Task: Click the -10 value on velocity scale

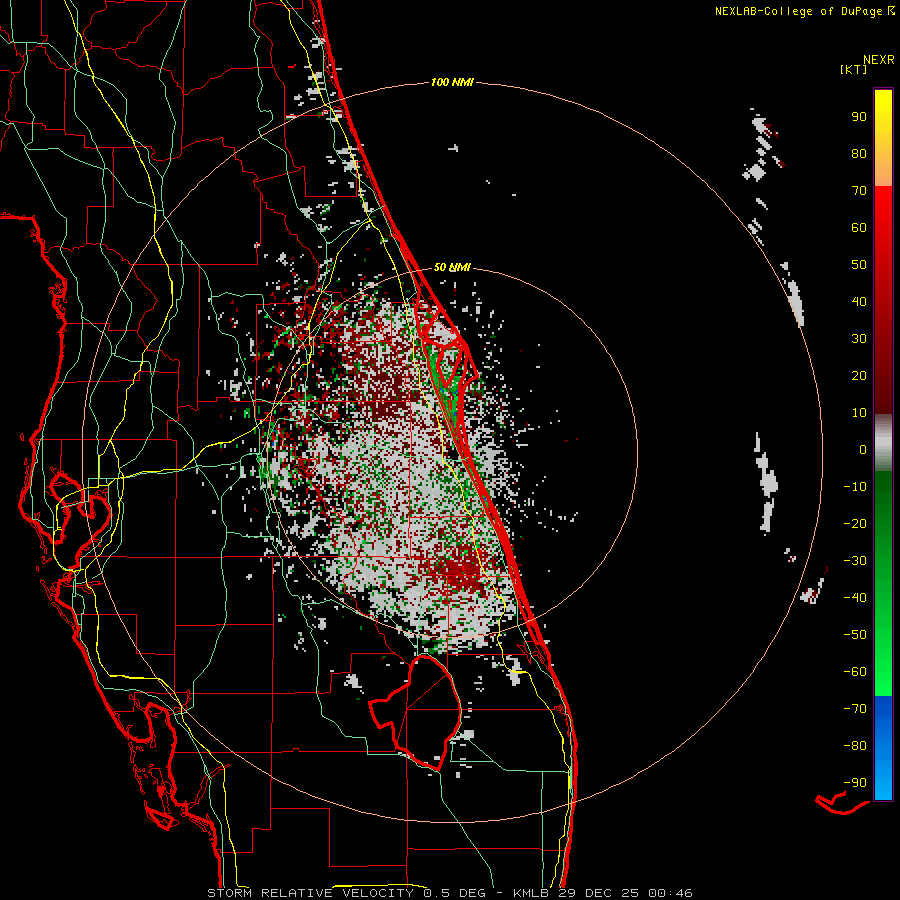Action: (855, 487)
